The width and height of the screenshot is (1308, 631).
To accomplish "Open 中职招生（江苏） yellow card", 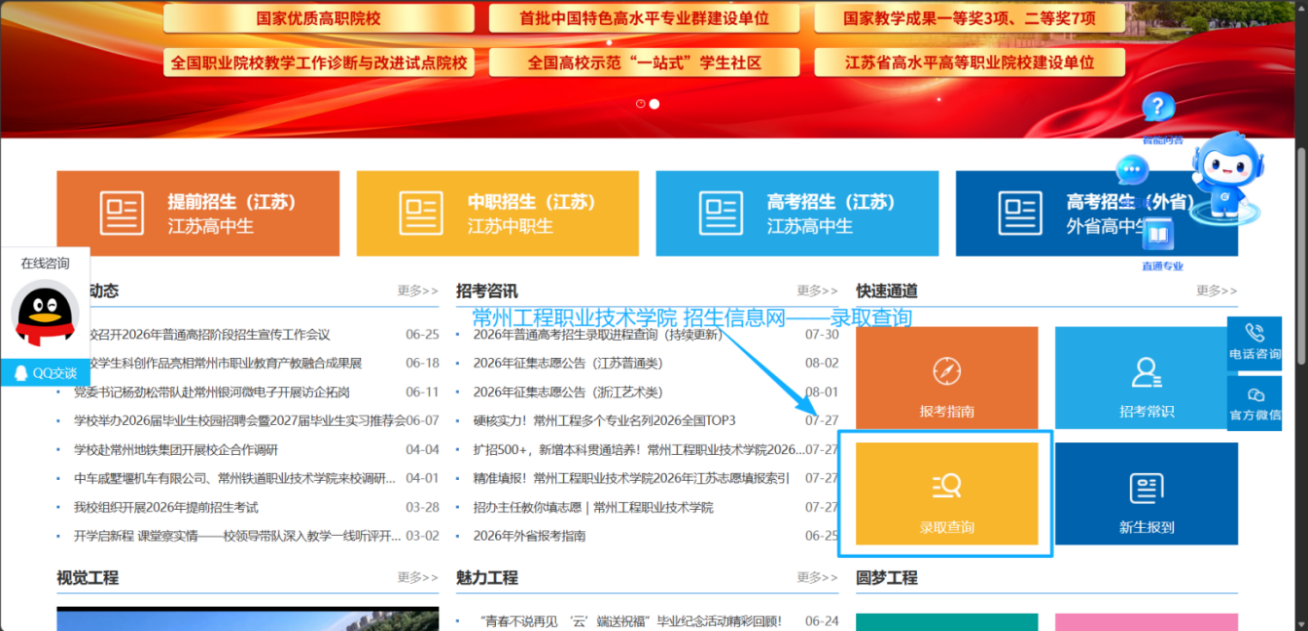I will 497,213.
